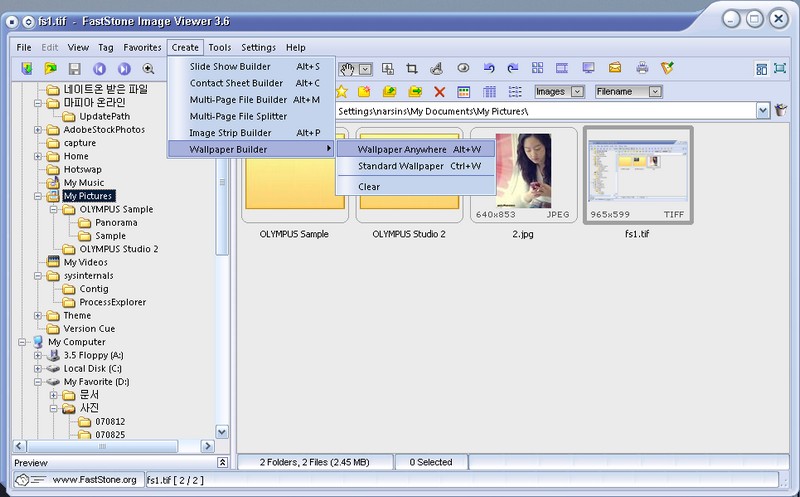
Task: Select the My Videos folder
Action: coord(85,262)
